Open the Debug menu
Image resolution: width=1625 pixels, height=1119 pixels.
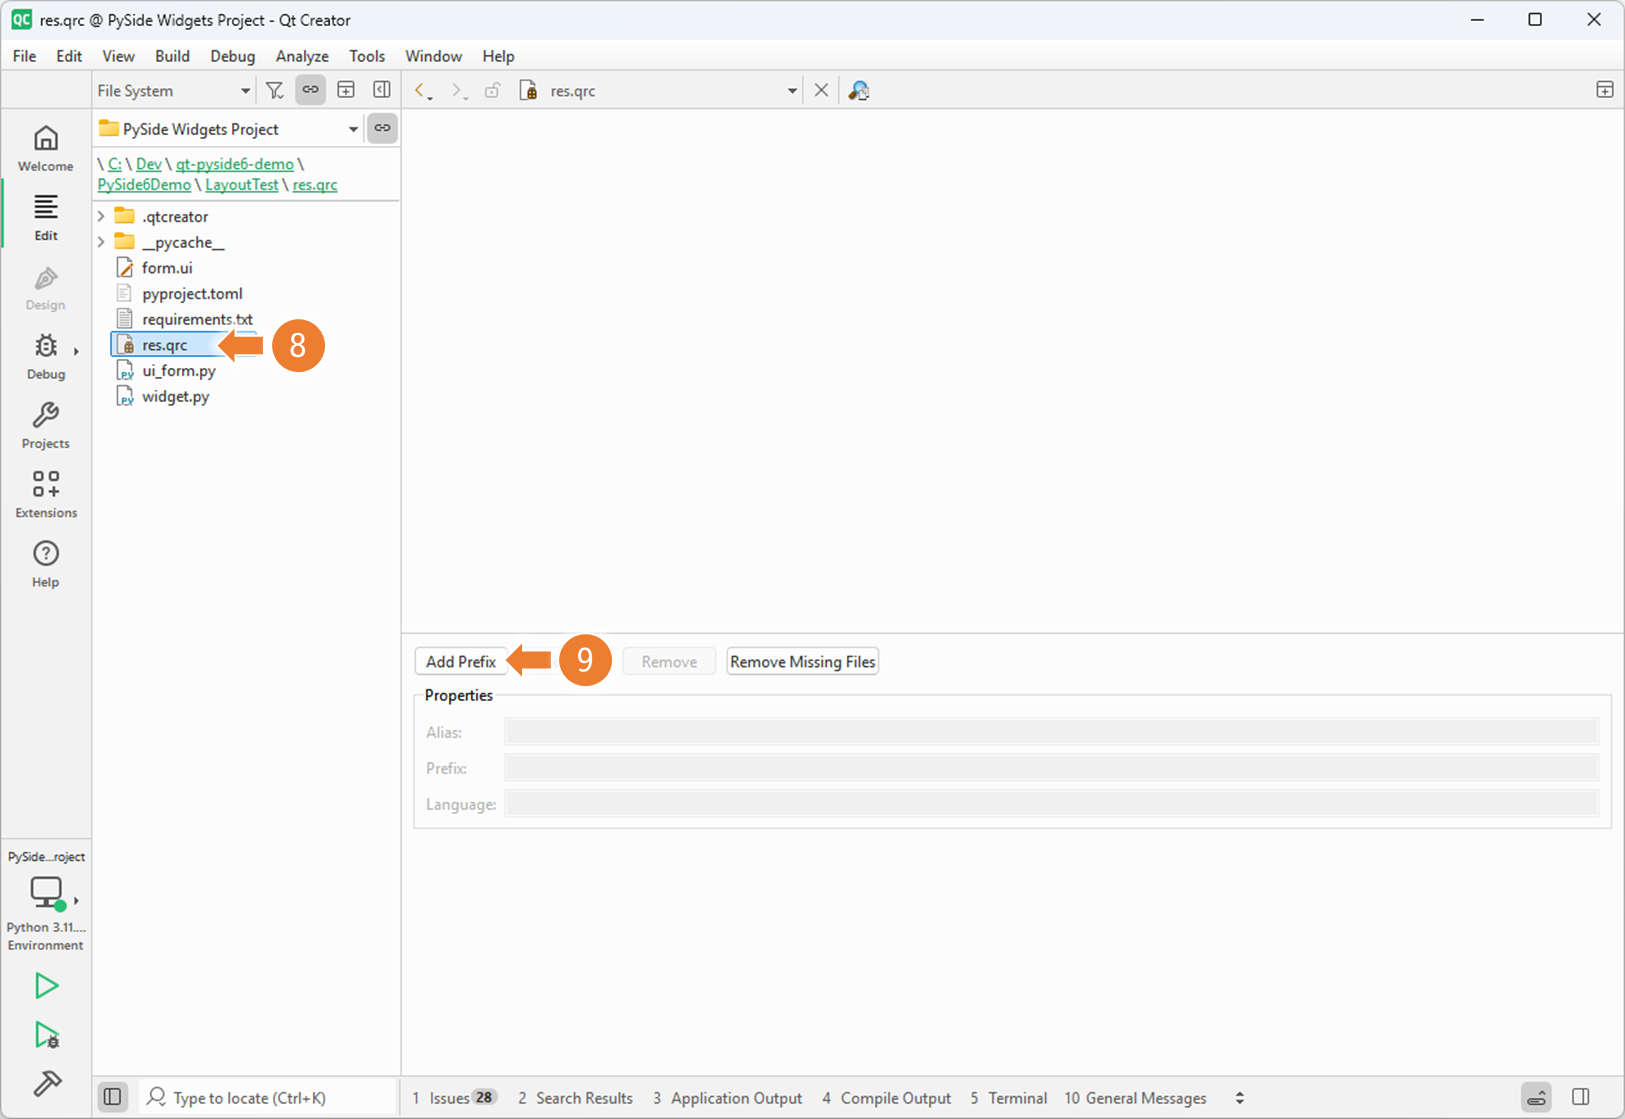[232, 56]
